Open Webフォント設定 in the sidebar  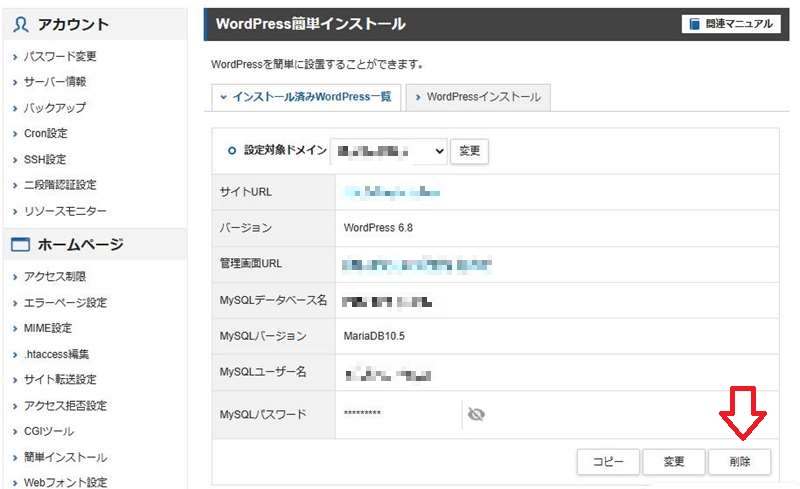pos(65,482)
